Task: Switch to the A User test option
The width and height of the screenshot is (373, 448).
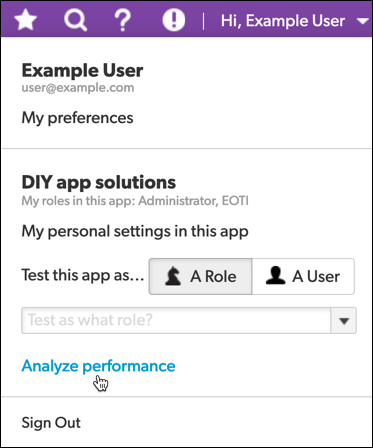Action: click(303, 276)
